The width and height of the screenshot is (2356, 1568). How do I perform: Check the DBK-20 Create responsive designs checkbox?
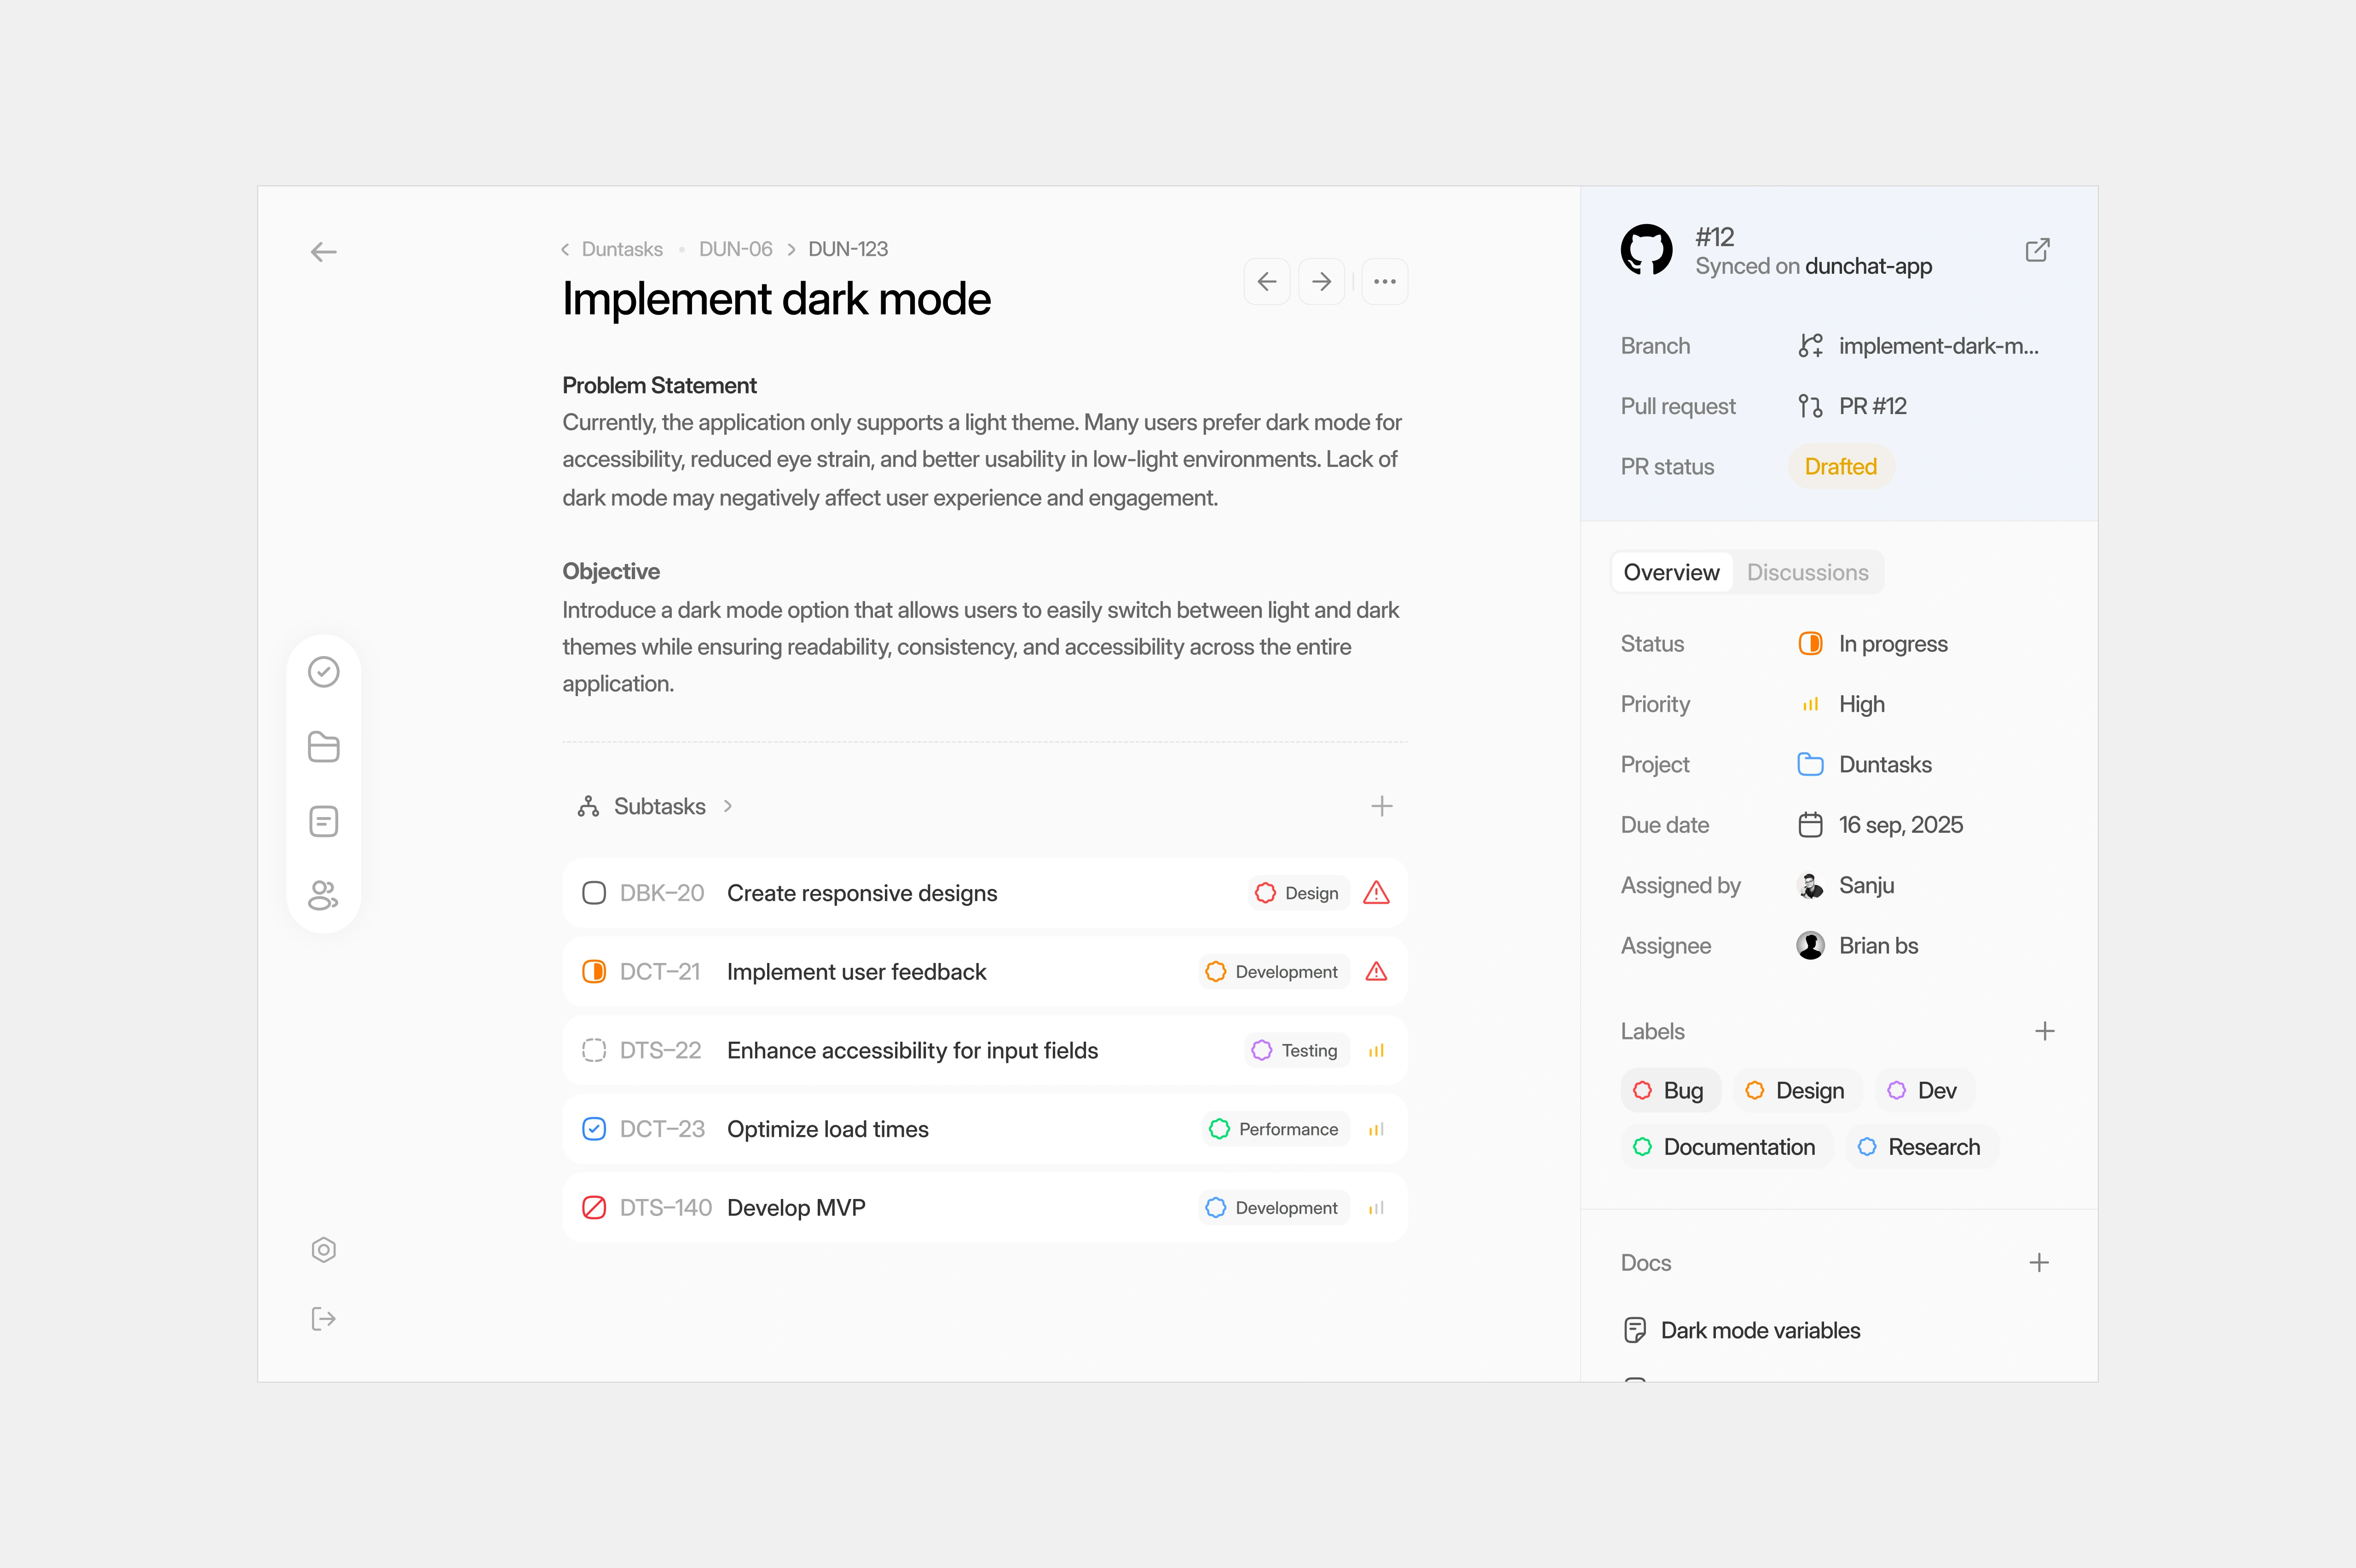[594, 893]
